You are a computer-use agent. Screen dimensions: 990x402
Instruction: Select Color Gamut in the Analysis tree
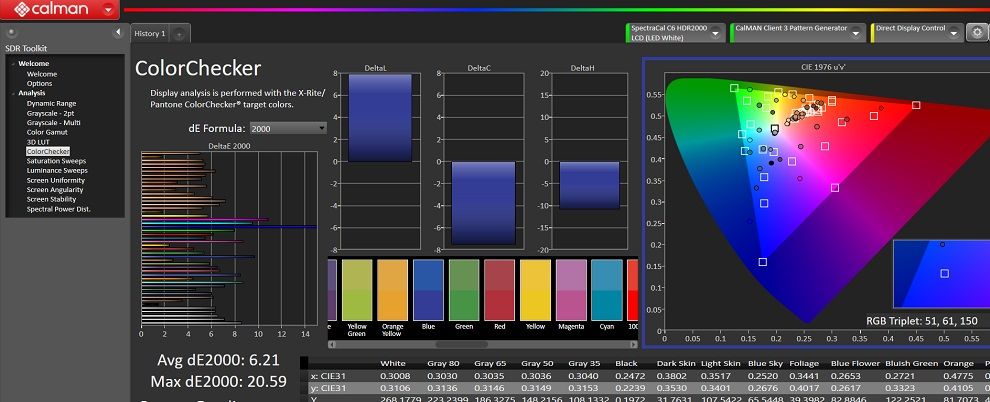coord(47,133)
